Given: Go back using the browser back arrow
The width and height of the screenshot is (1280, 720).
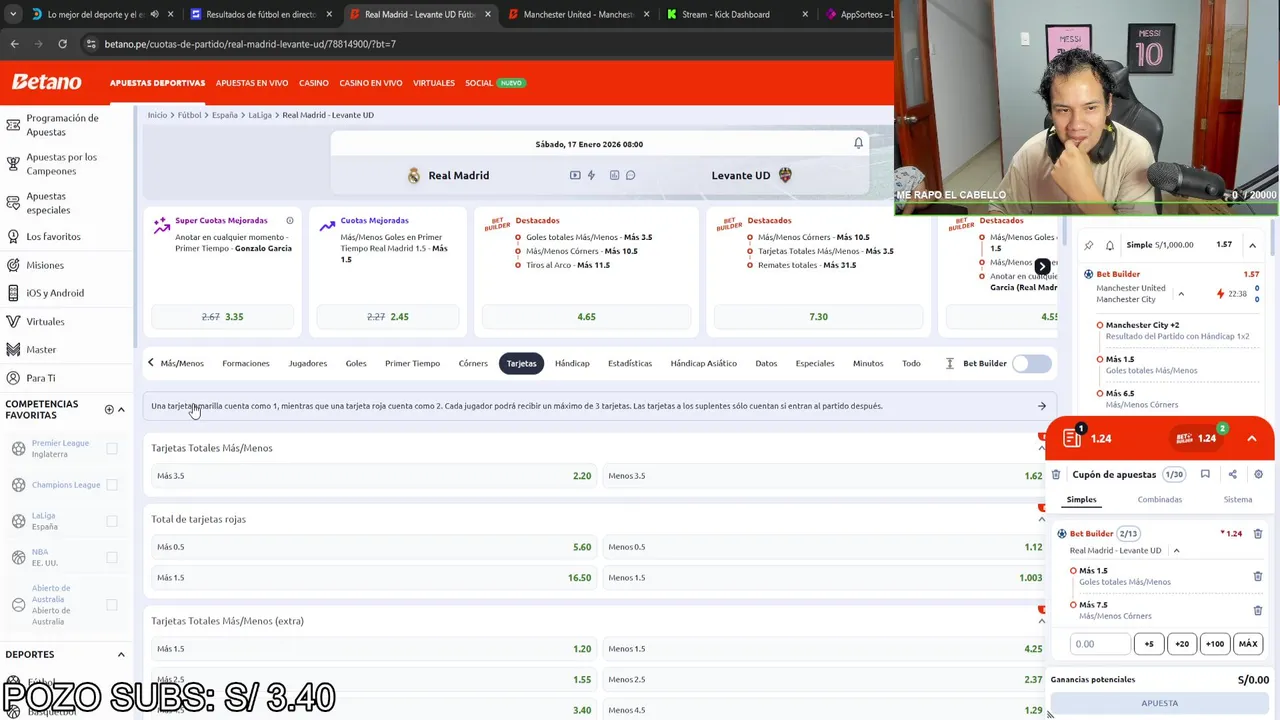Looking at the screenshot, I should click(14, 44).
